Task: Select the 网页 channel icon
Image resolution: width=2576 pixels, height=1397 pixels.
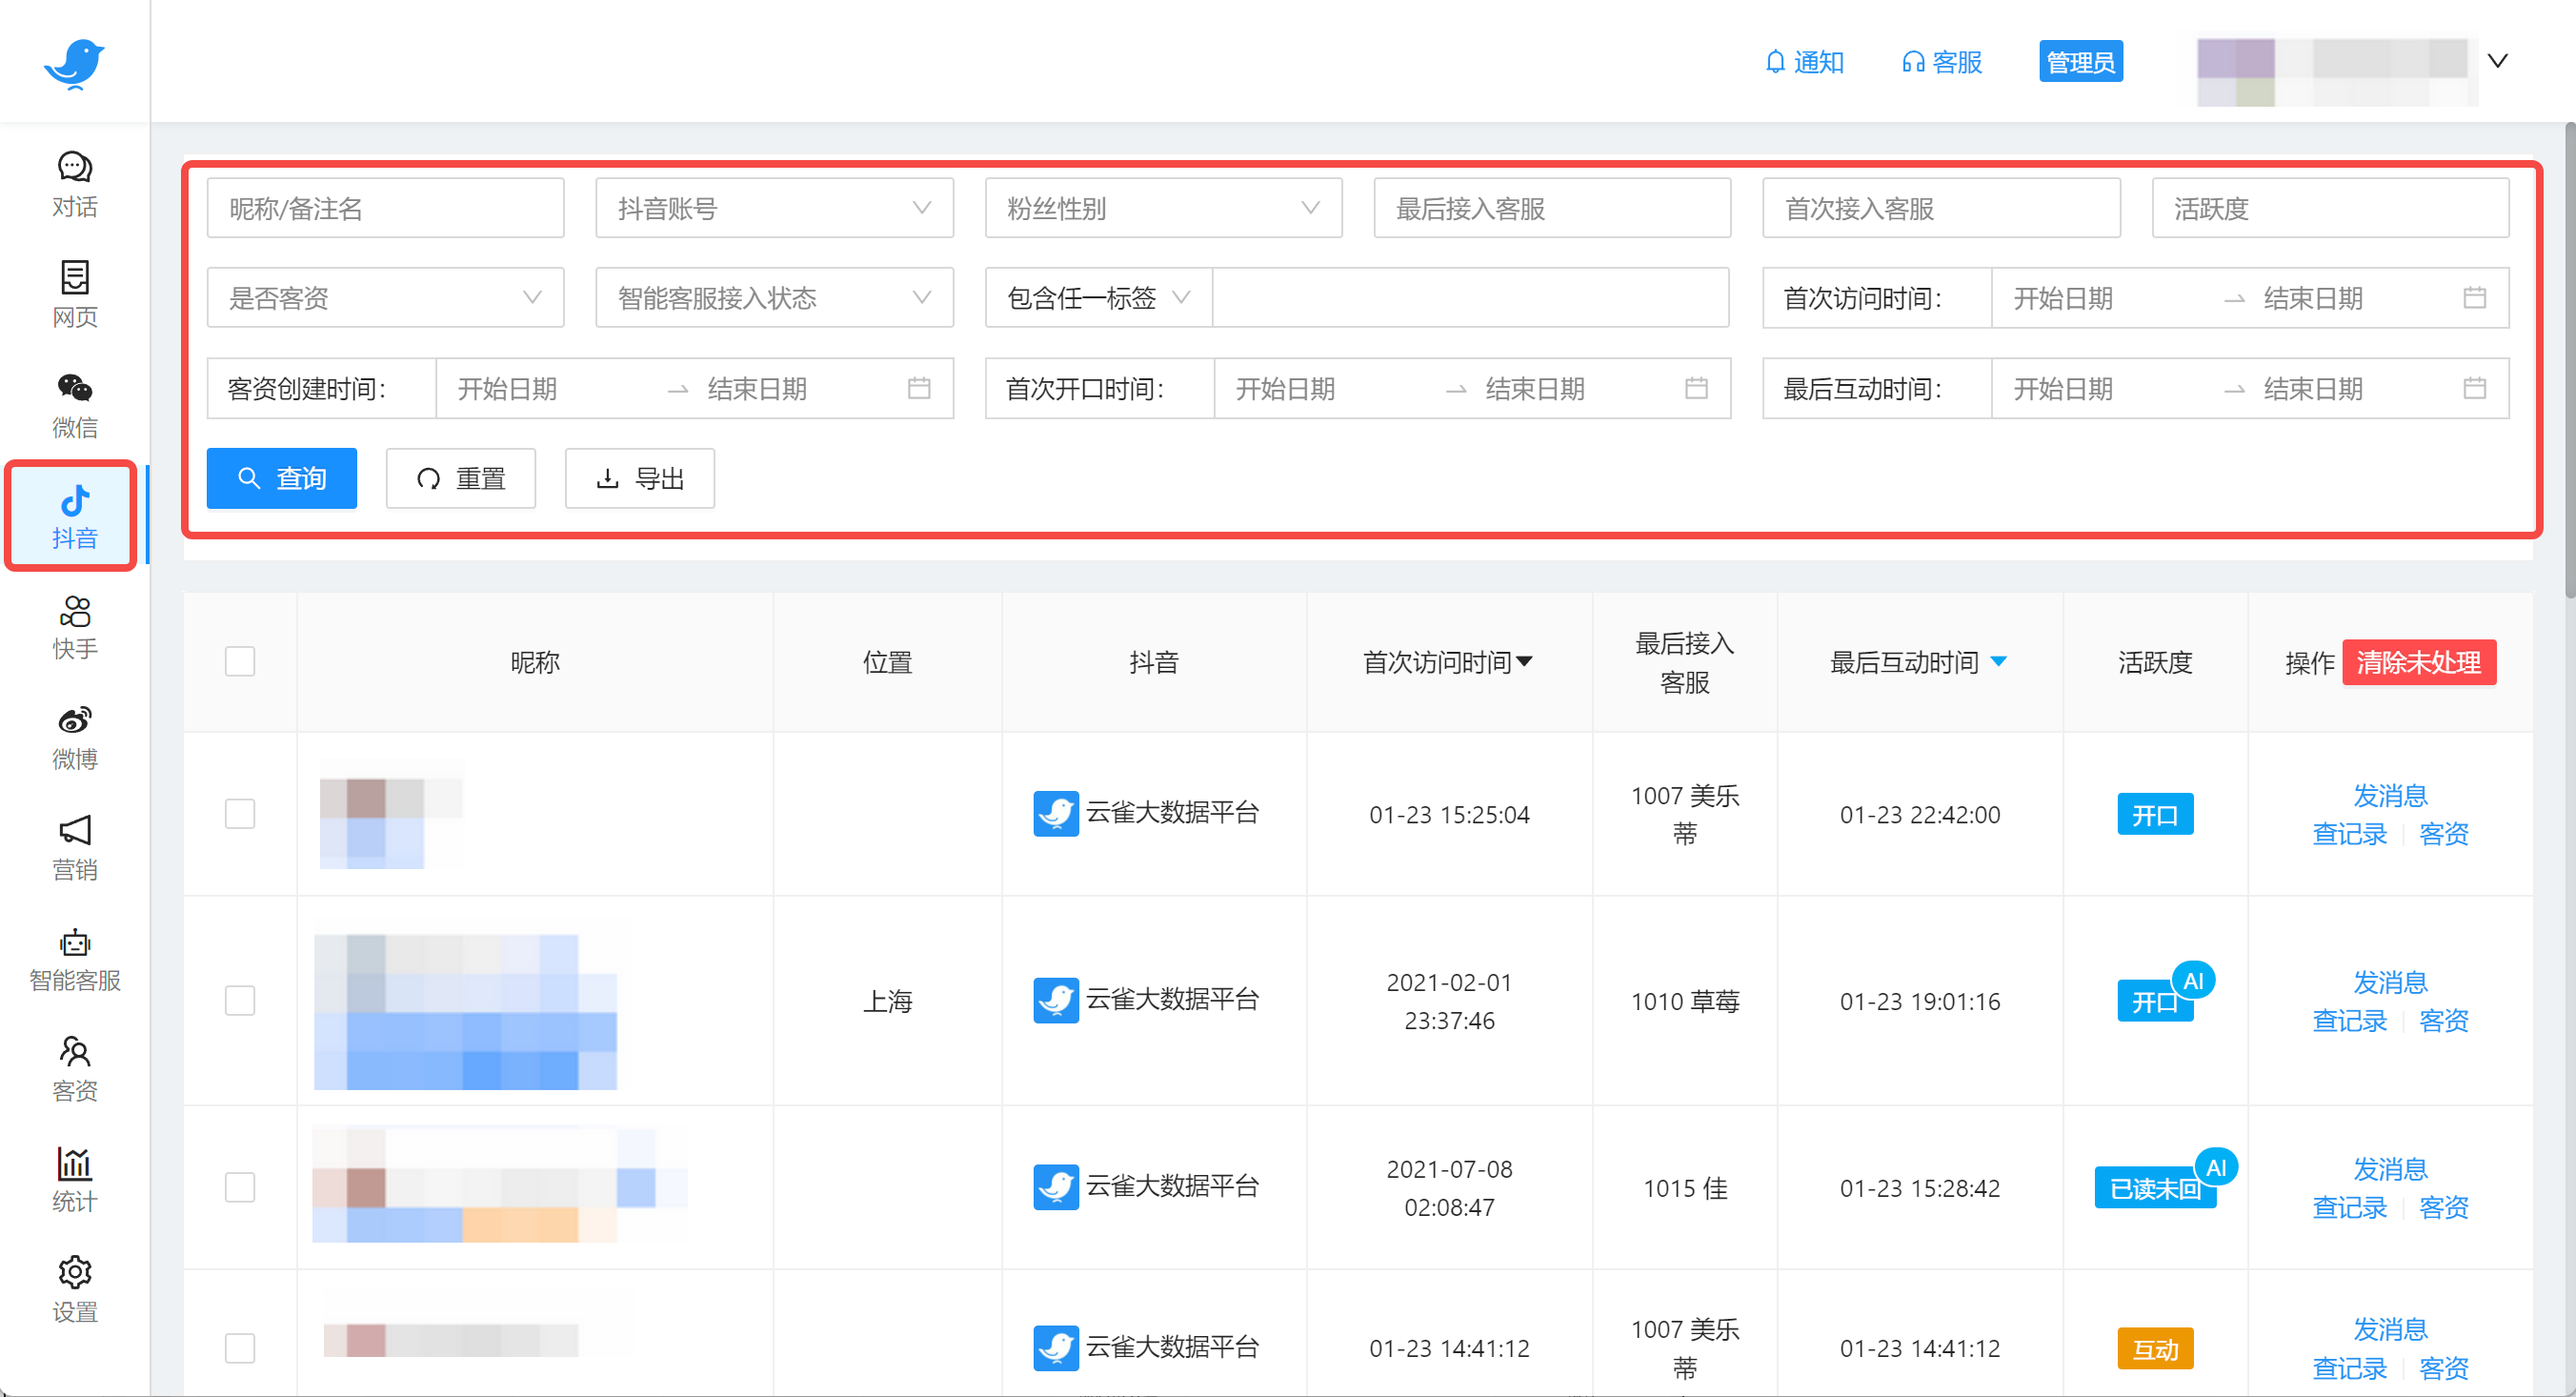Action: [74, 294]
